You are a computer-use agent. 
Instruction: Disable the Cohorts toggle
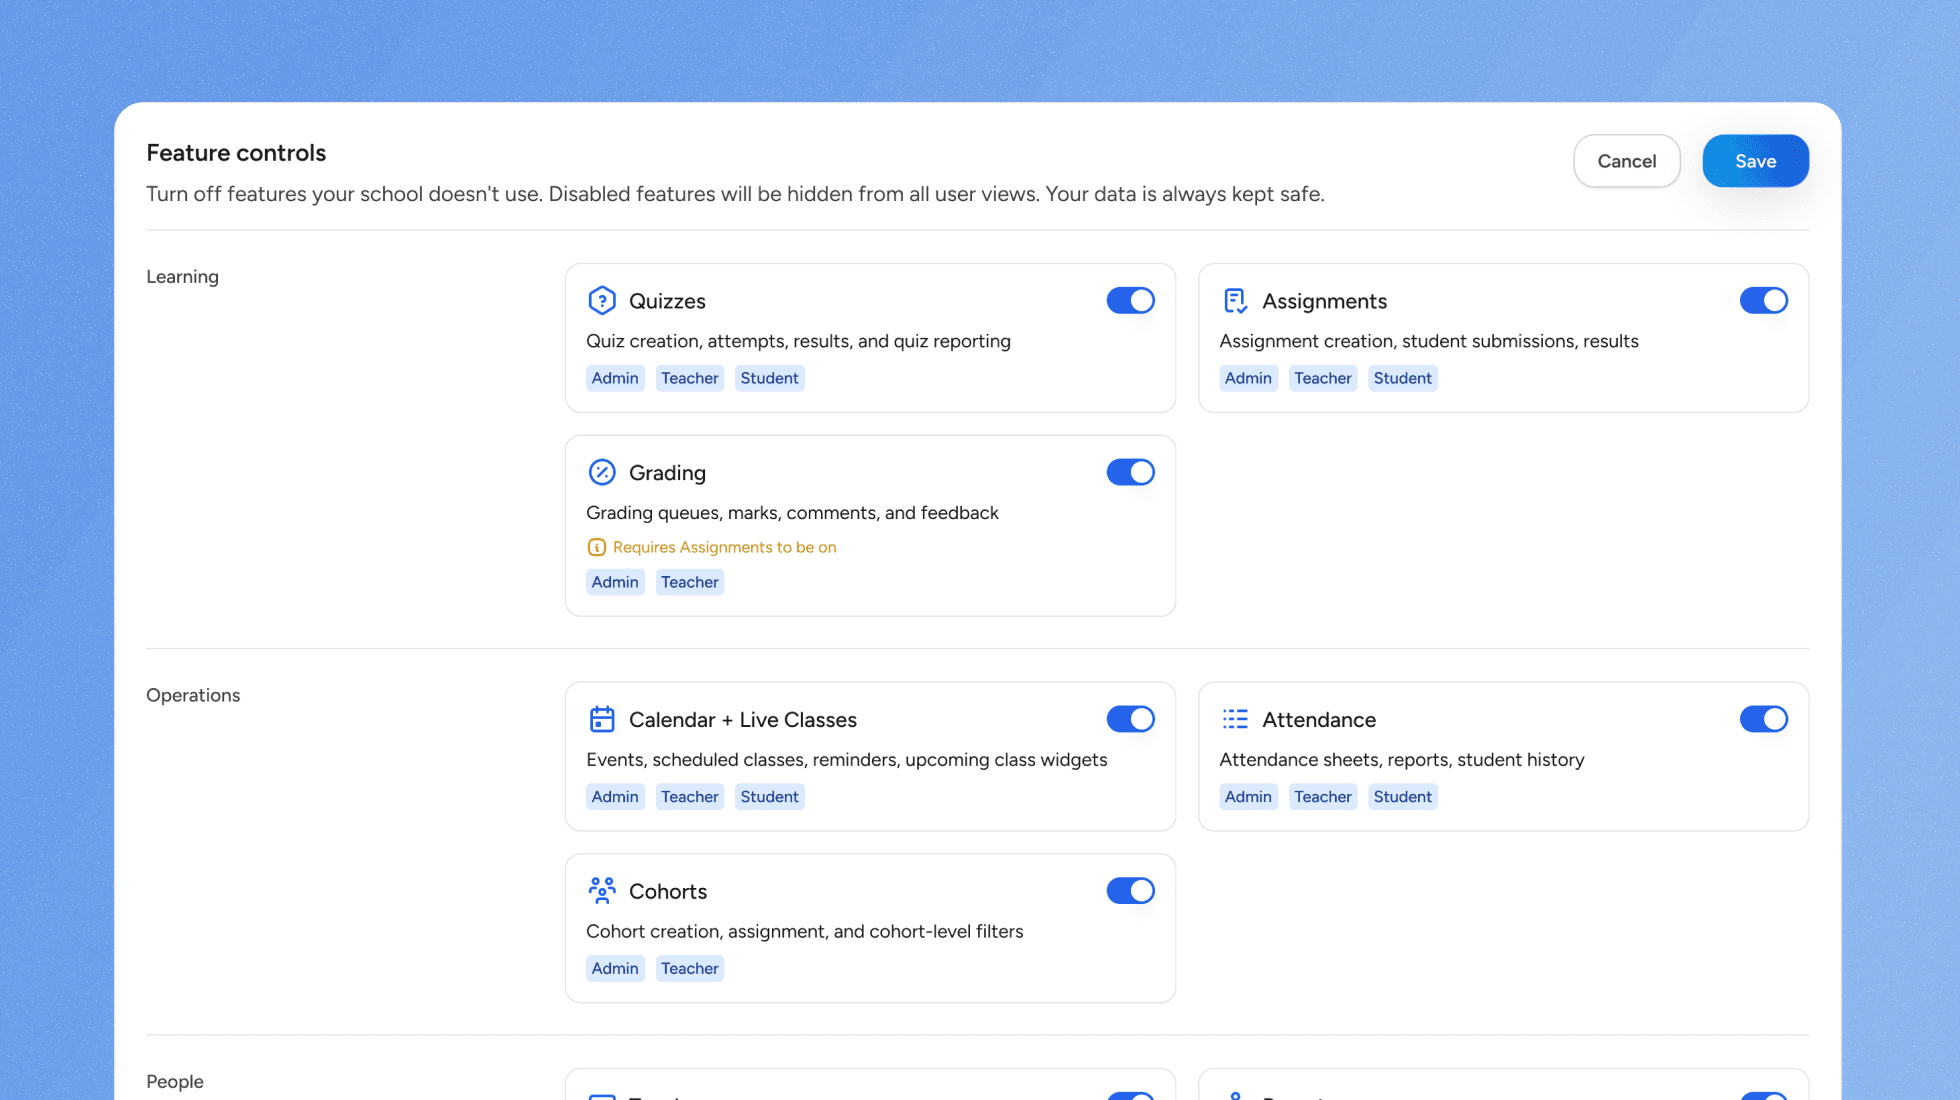click(1130, 890)
